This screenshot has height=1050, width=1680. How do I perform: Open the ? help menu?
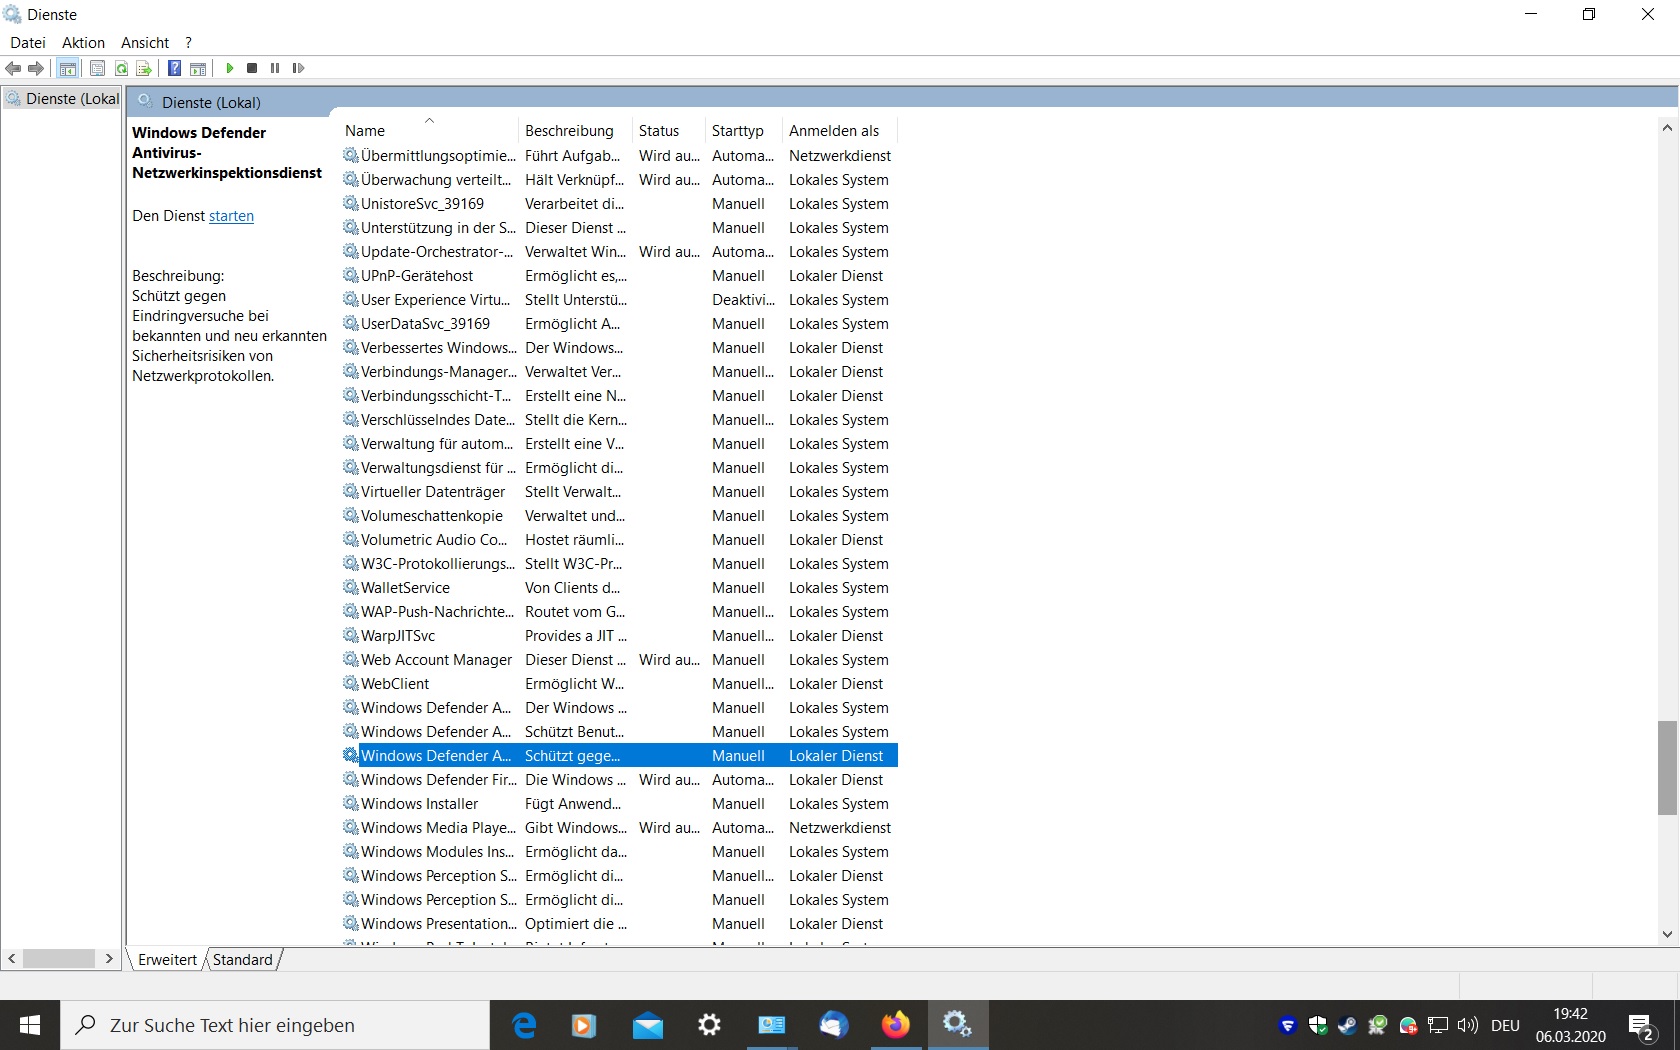point(188,43)
